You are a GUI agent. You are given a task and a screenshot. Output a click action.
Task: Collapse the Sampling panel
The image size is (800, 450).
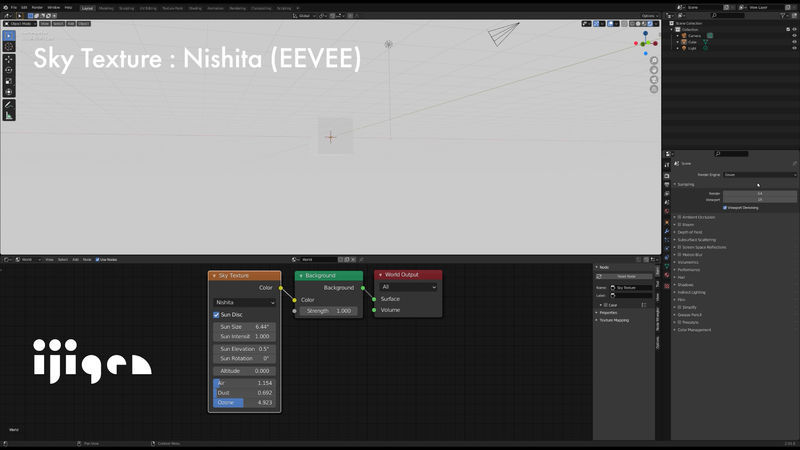pos(686,184)
